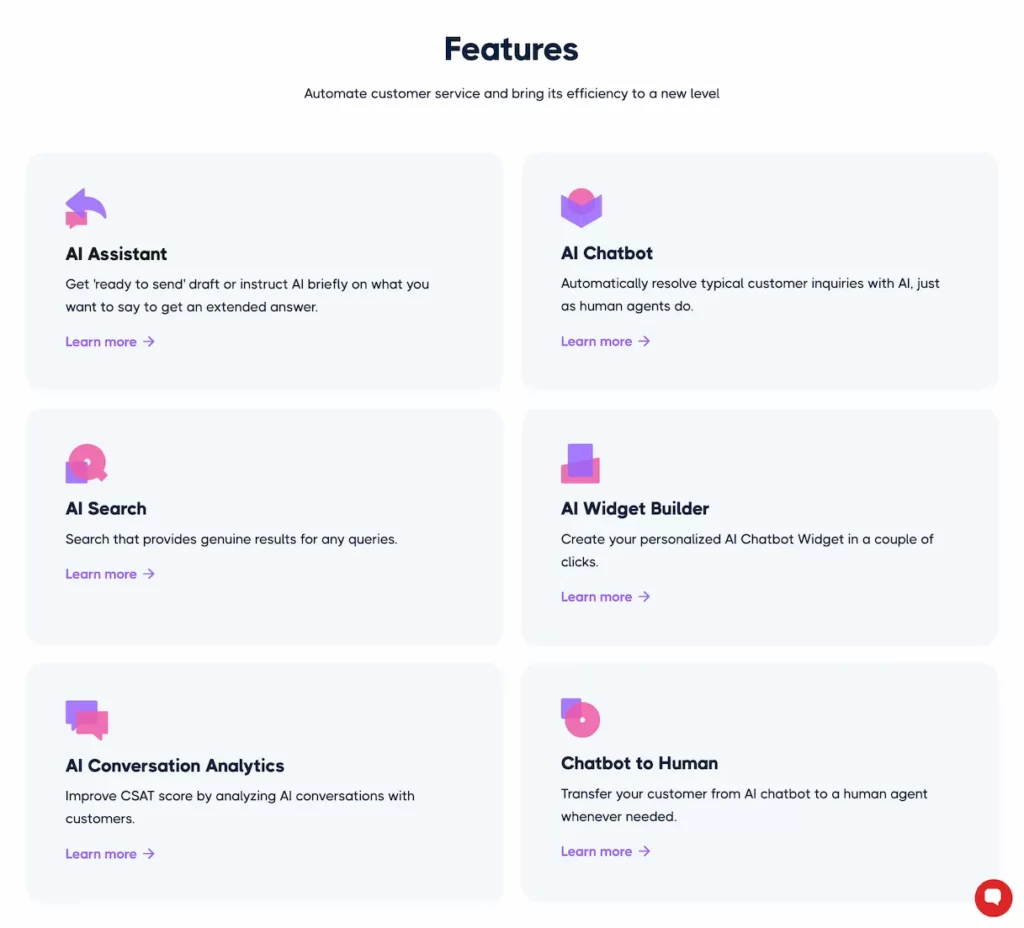
Task: Open Learn more under AI Assistant
Action: click(x=101, y=341)
